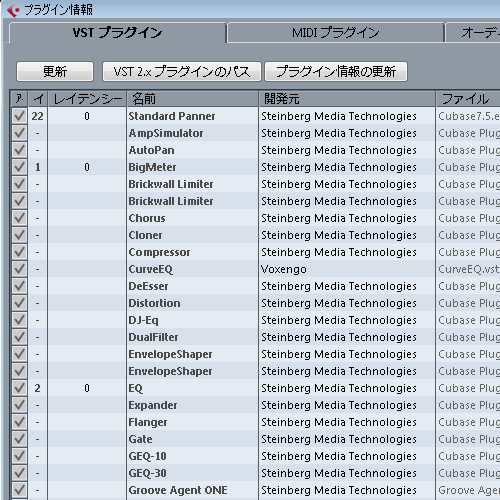Select the EQ name
The width and height of the screenshot is (500, 500).
tap(136, 388)
